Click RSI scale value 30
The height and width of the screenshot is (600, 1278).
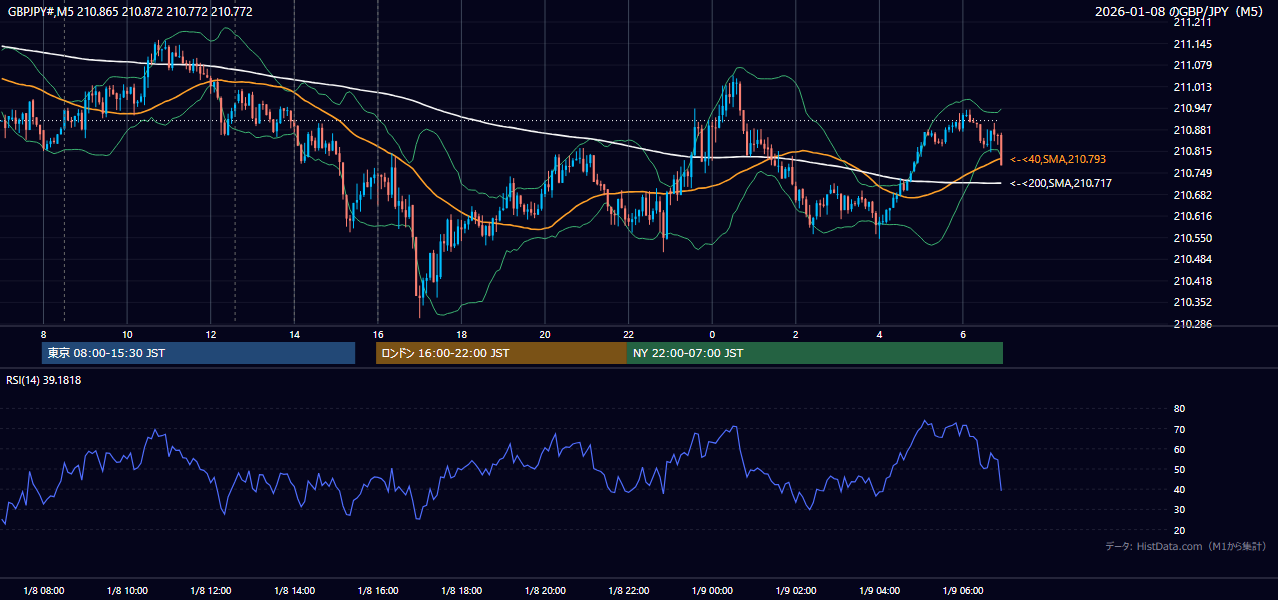tap(1179, 509)
